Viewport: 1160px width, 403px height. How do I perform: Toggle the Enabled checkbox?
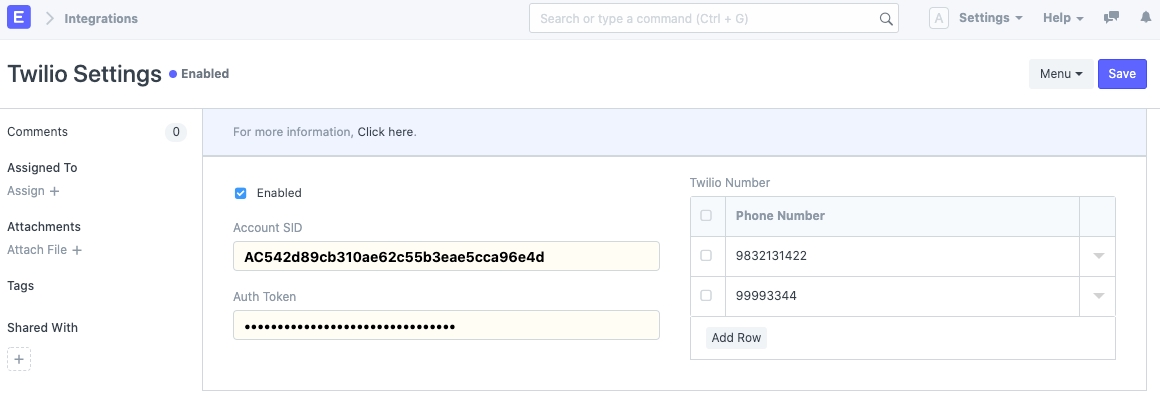click(x=240, y=193)
